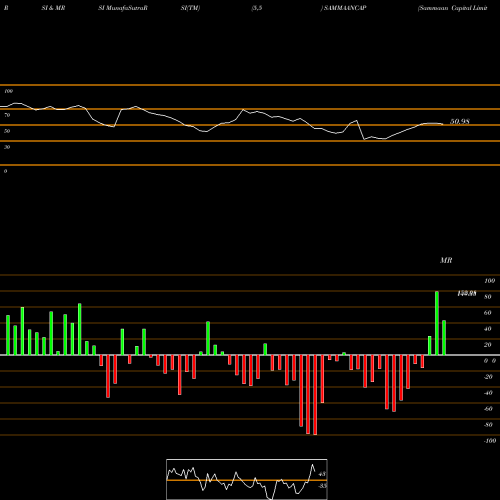Click the 'SI MunafaSutraR' header label
Image resolution: width=500 pixels, height=500 pixels.
tap(123, 8)
